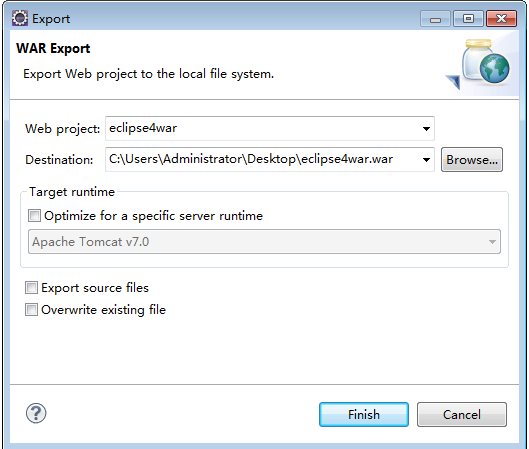
Task: Open the help question mark icon
Action: (x=36, y=413)
